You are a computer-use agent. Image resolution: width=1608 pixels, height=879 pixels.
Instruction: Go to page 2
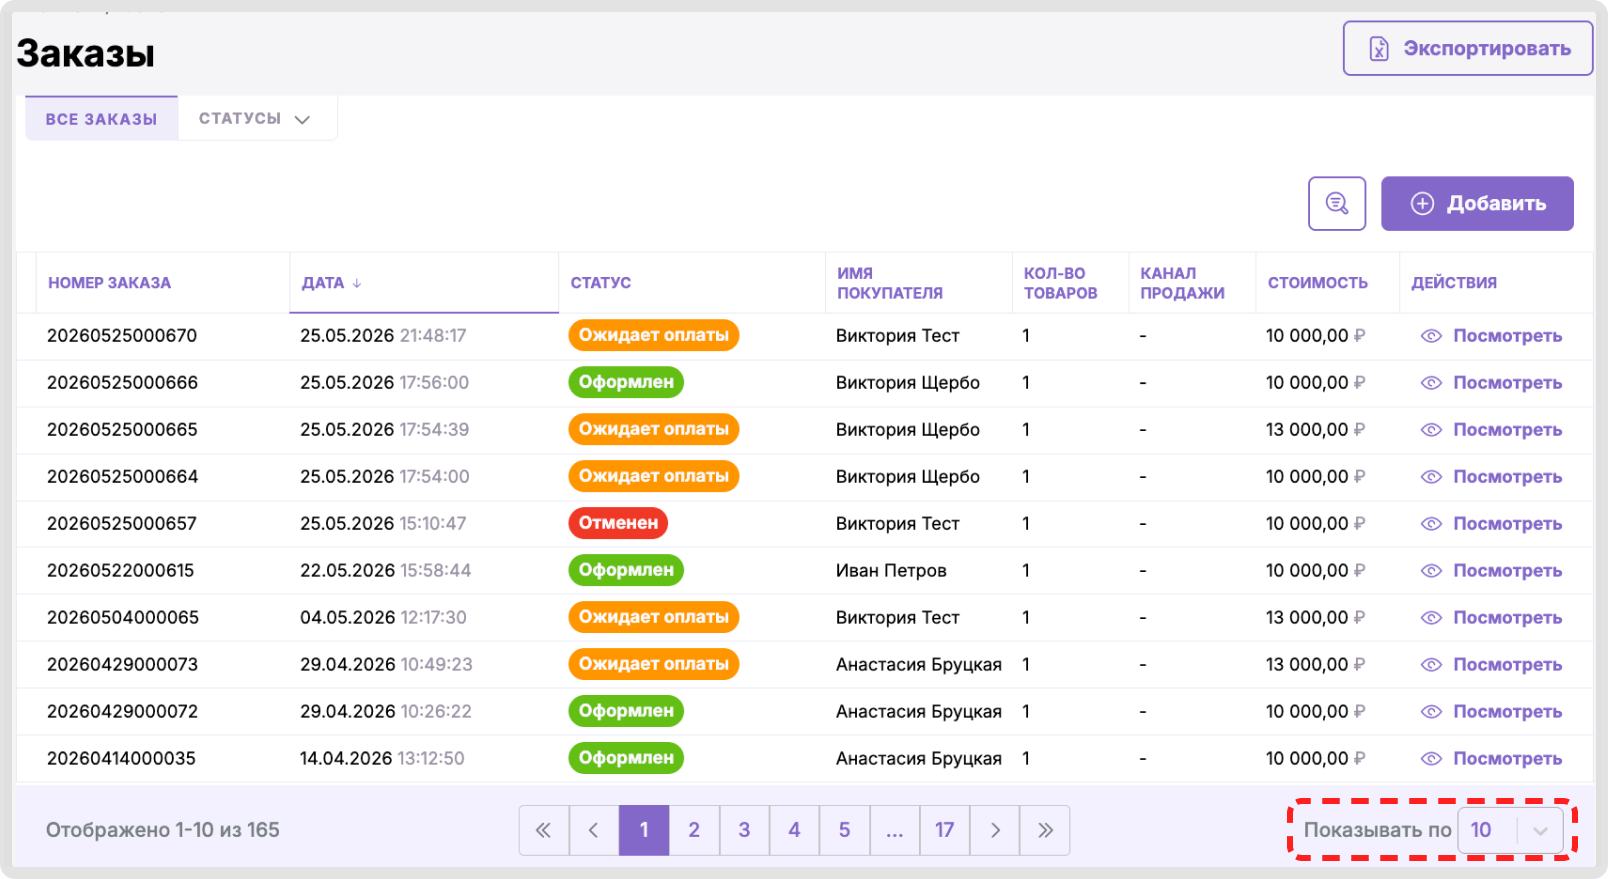(x=694, y=830)
